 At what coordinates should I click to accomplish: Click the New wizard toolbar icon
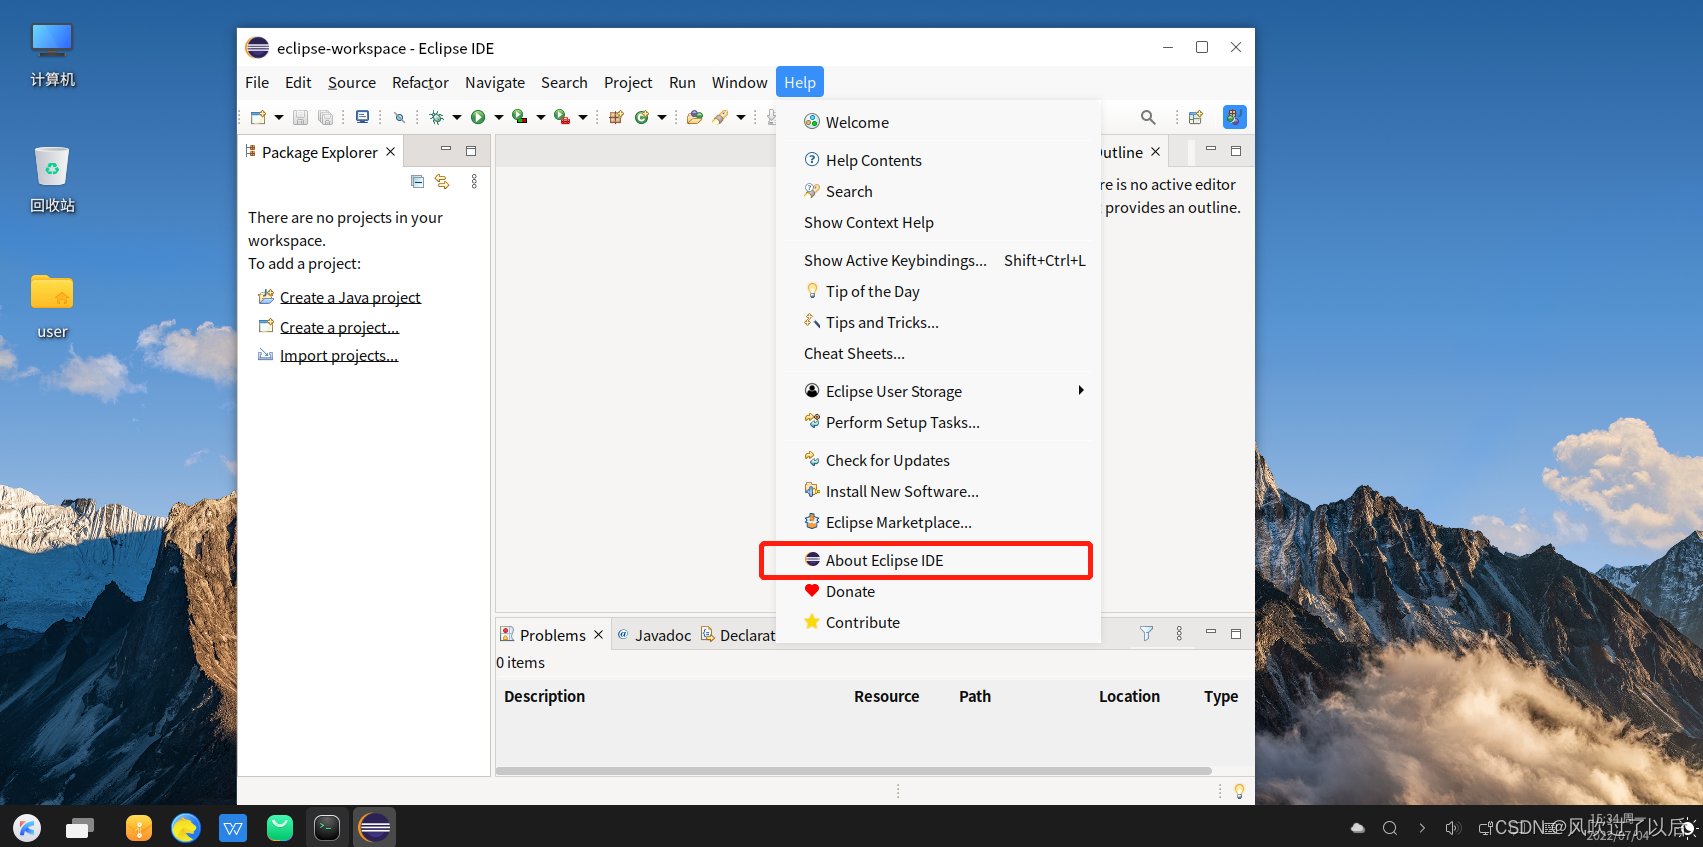tap(258, 117)
